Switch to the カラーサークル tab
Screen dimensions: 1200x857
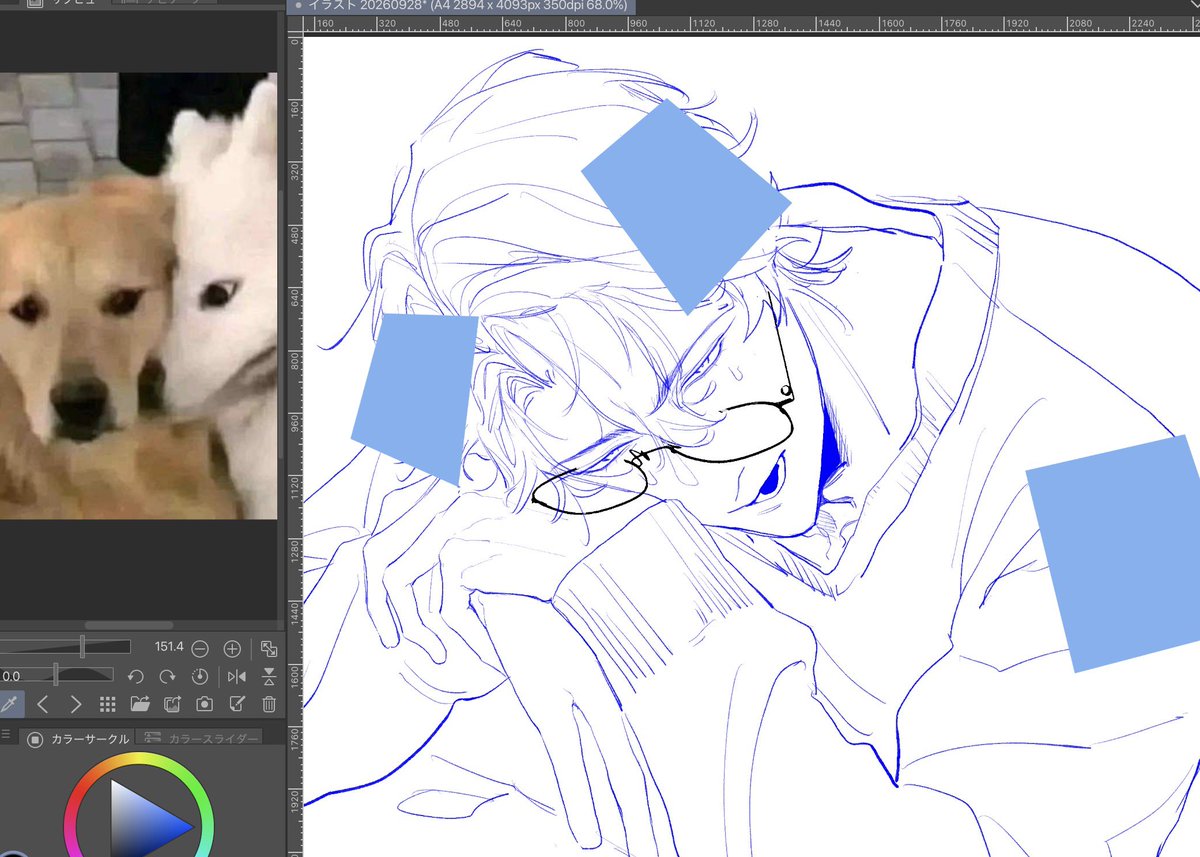click(78, 739)
